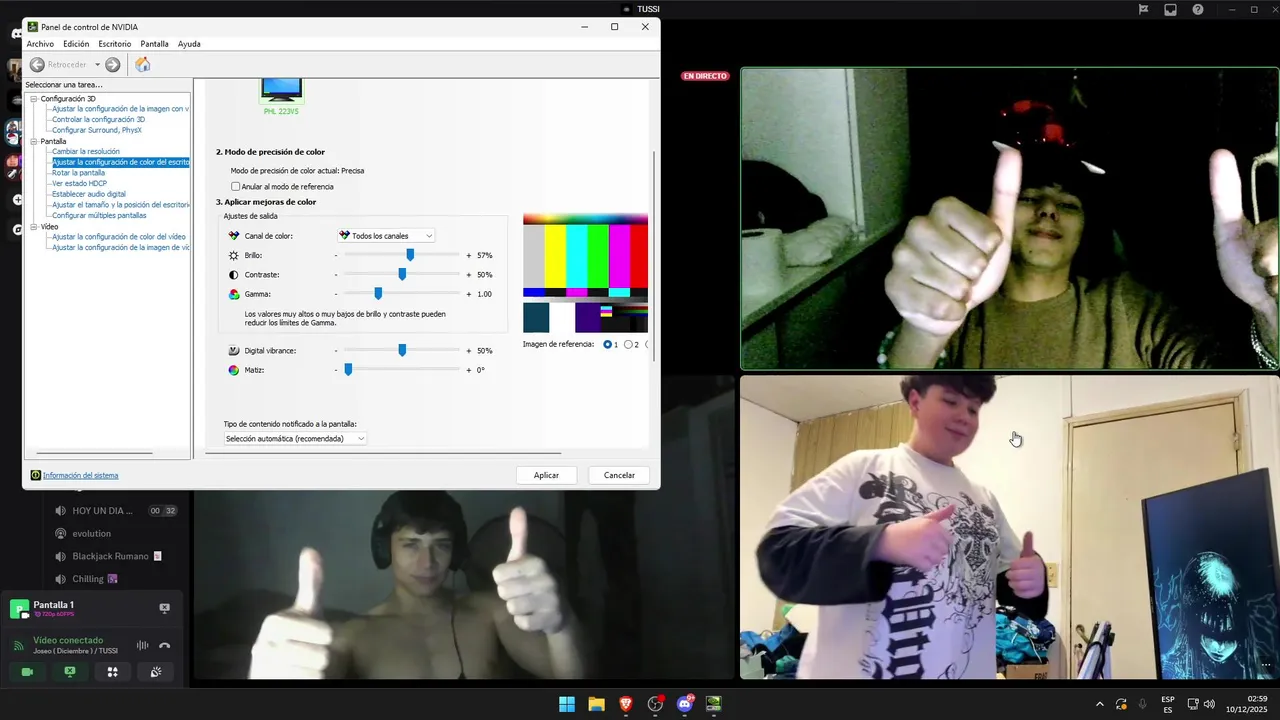The width and height of the screenshot is (1280, 720).
Task: Select Configurar Surround, PhysX task
Action: pos(97,130)
